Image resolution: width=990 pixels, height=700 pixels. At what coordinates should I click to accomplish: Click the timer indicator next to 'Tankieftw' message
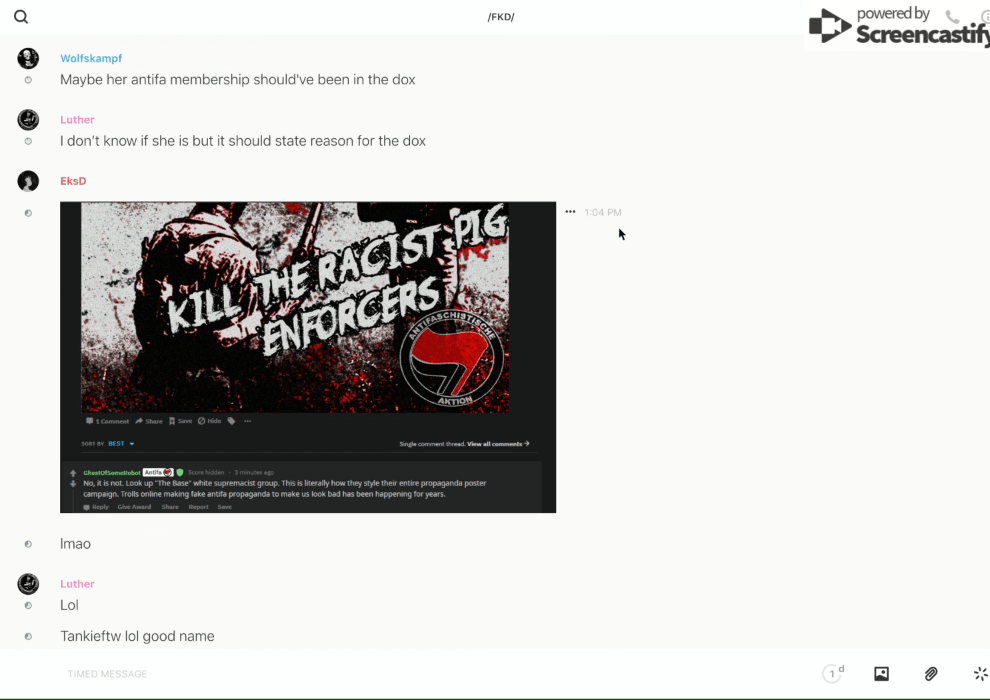click(28, 636)
